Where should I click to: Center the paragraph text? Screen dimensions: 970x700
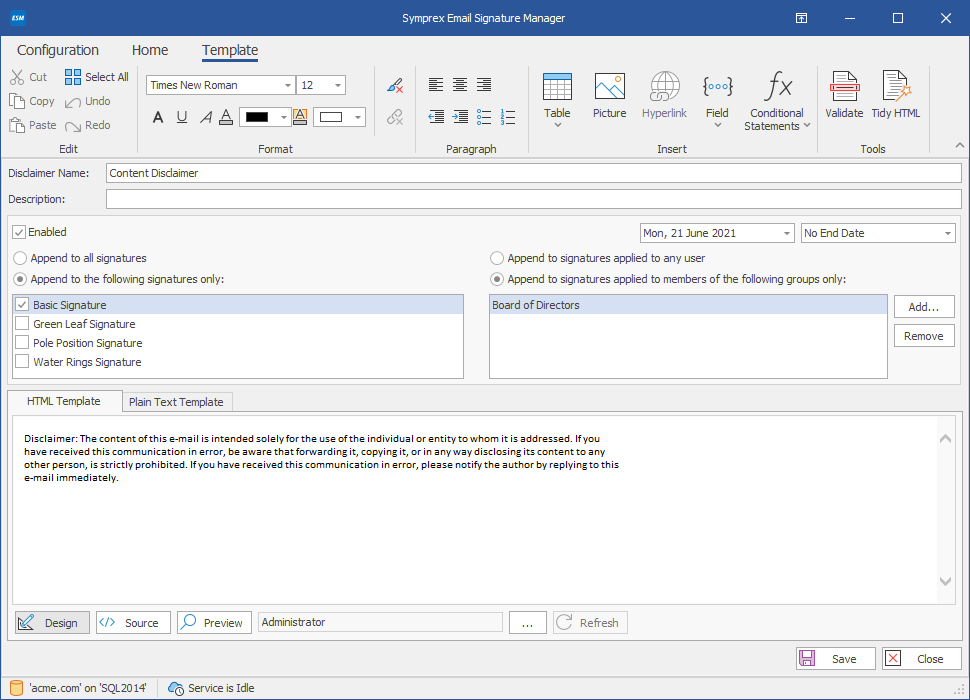coord(460,85)
